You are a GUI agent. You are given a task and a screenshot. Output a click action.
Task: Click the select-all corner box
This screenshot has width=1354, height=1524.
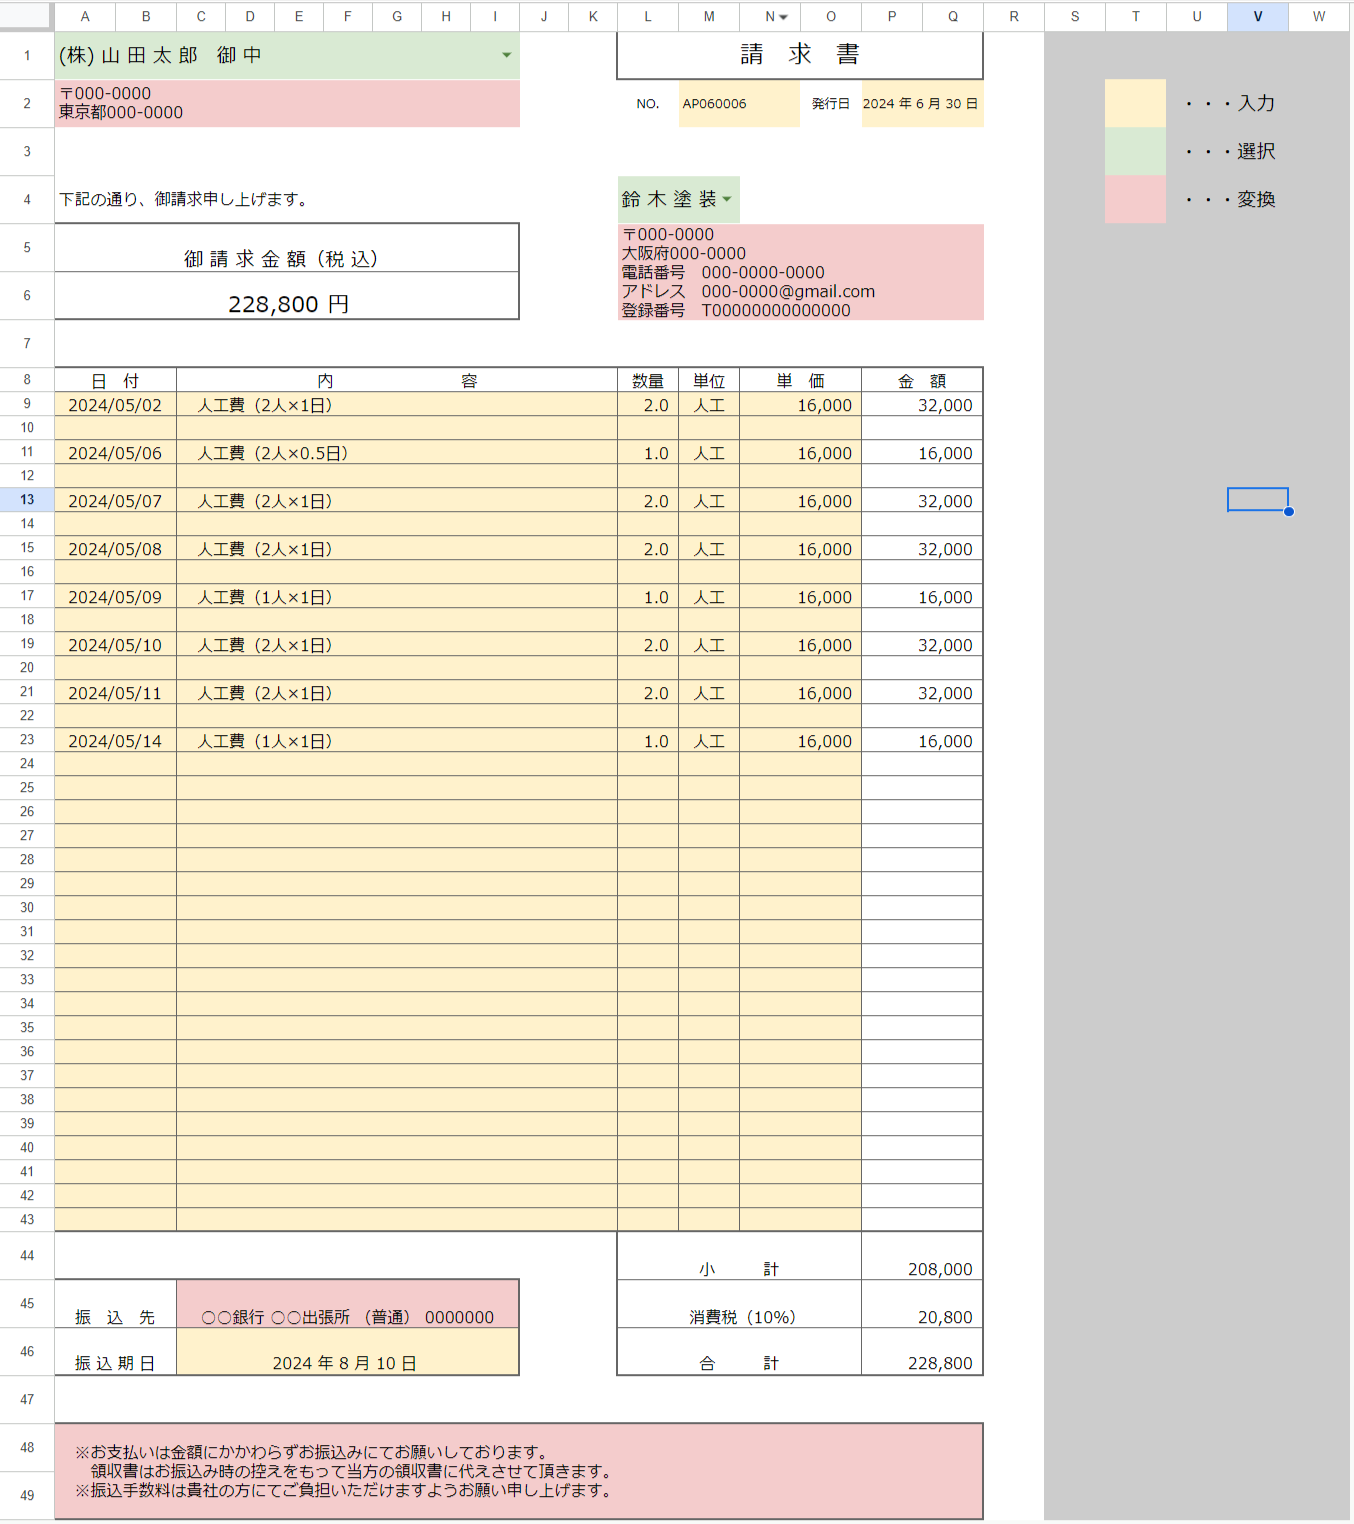pos(27,16)
